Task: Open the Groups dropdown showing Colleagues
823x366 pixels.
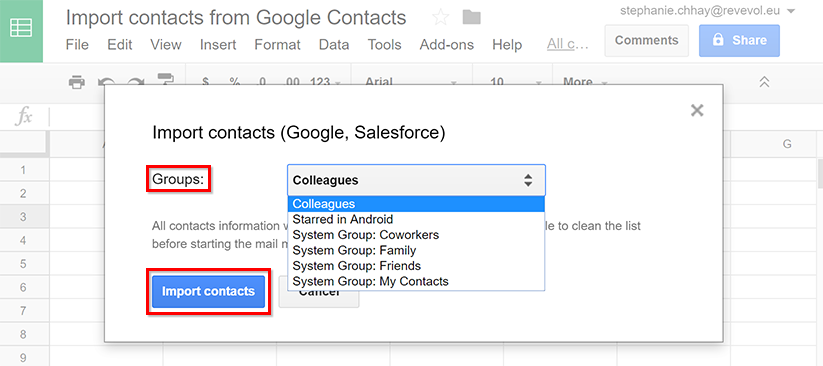Action: [x=416, y=180]
